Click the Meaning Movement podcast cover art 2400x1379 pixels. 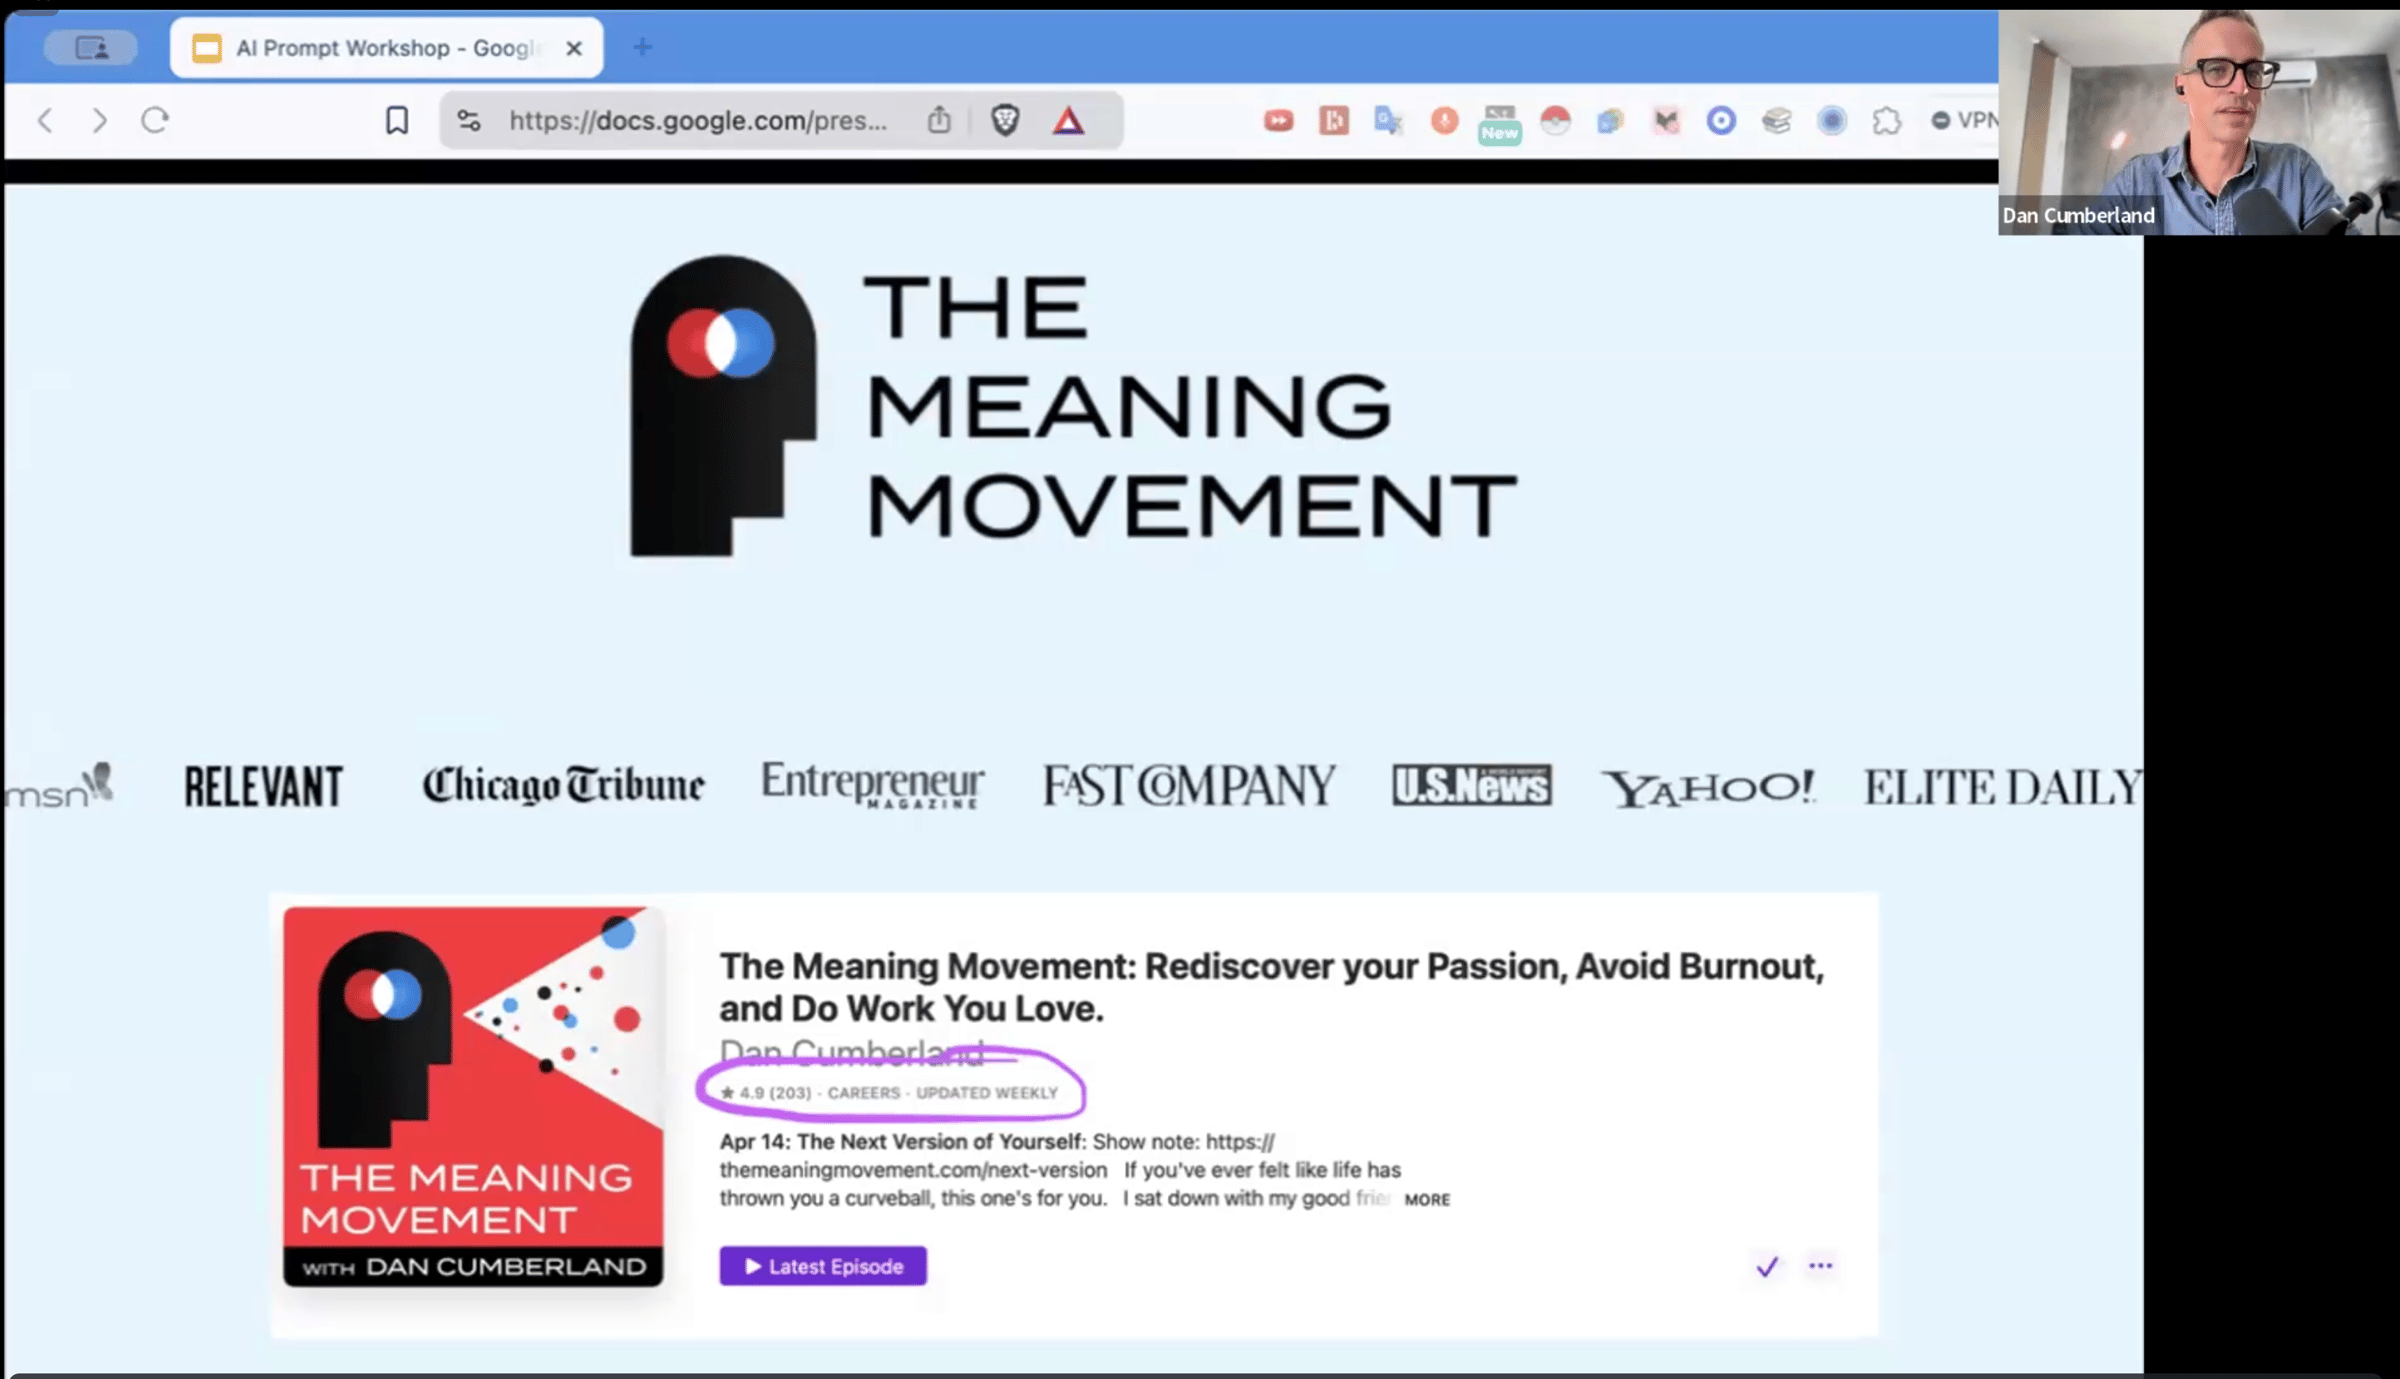click(x=473, y=1096)
